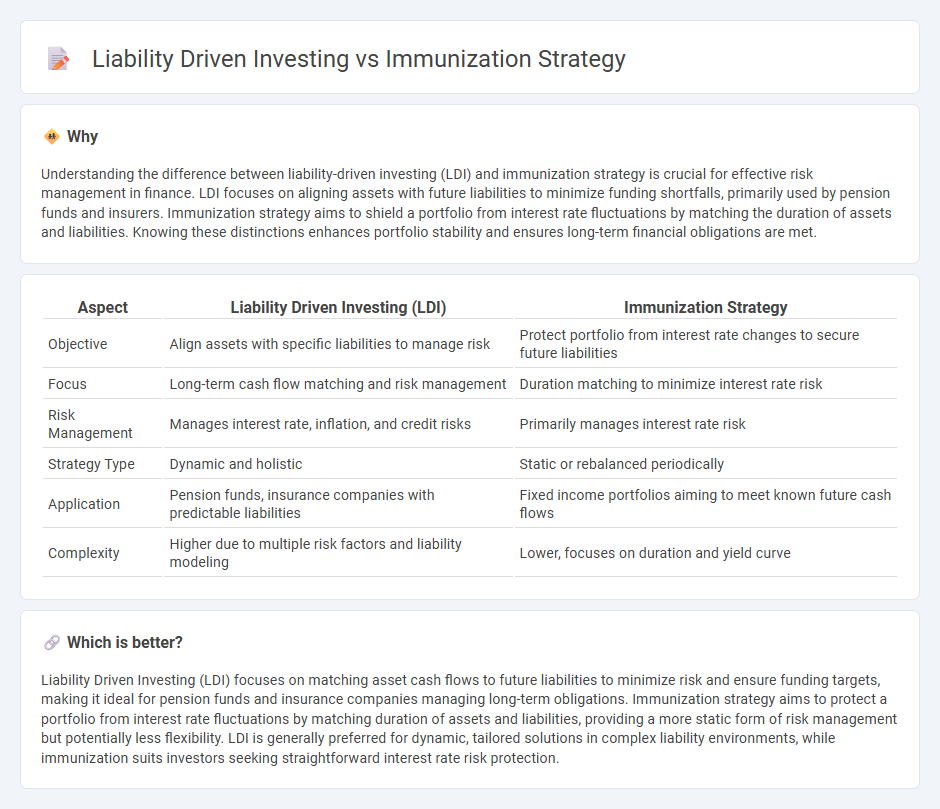Click cell 'Higher due to multiple risk factors'
This screenshot has width=940, height=809.
(x=338, y=553)
